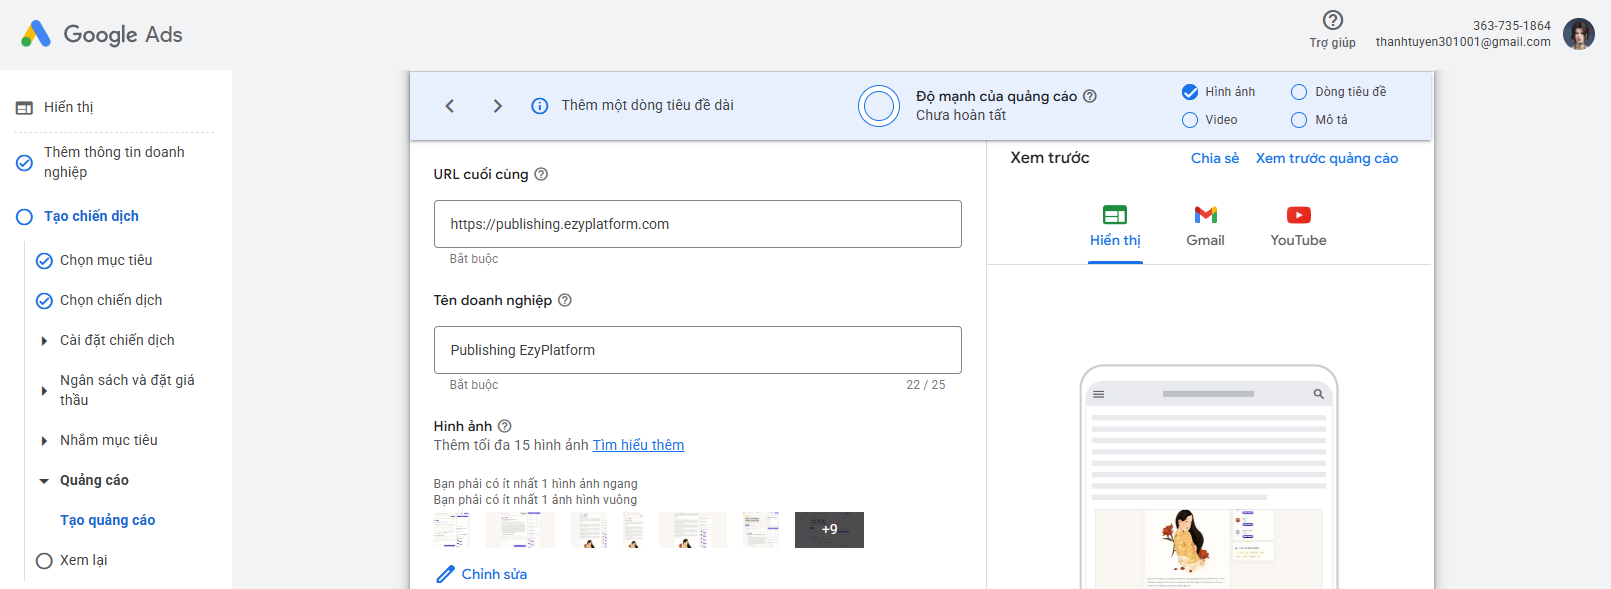Image resolution: width=1611 pixels, height=589 pixels.
Task: Open Hiển thị item in sidebar
Action: point(68,107)
